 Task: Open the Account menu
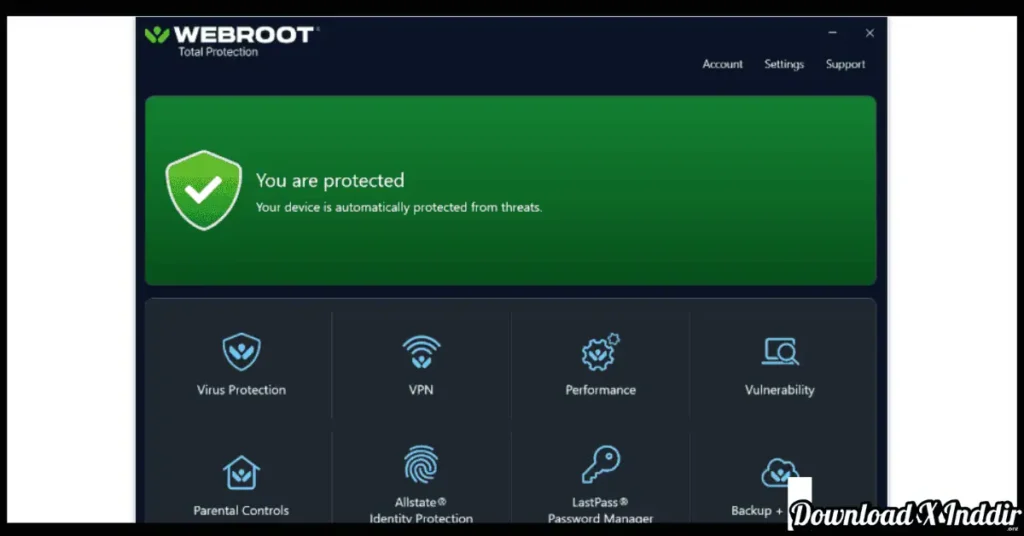pos(722,64)
